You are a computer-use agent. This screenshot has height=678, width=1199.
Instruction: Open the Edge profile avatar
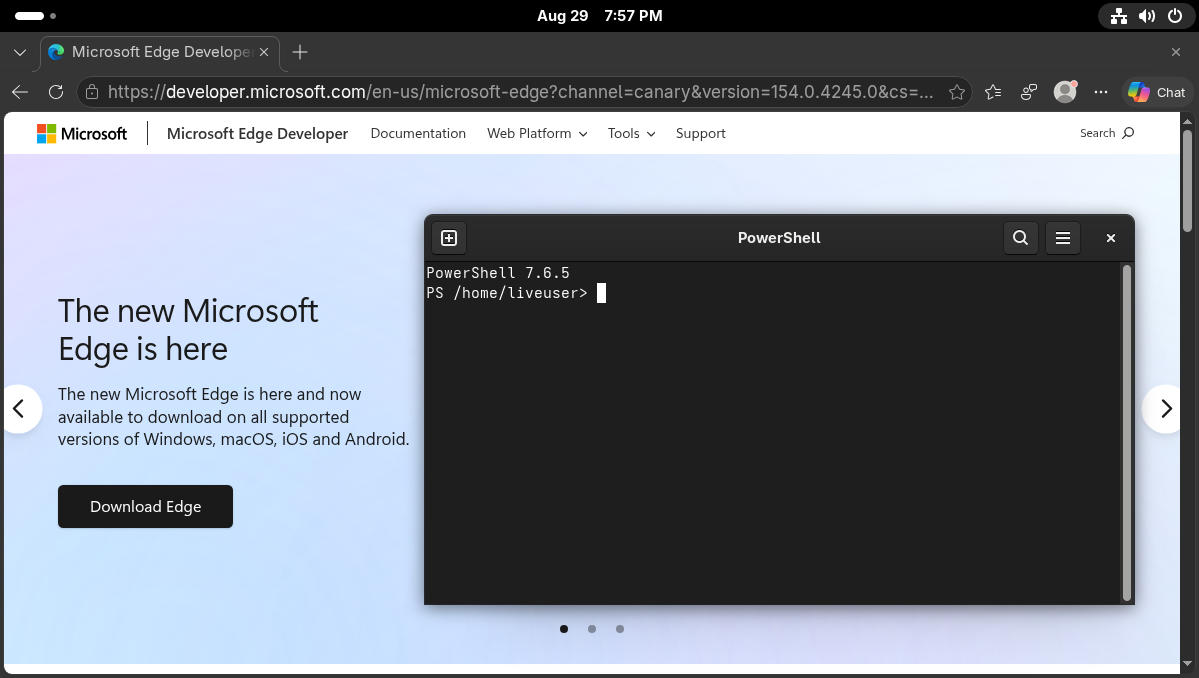click(1065, 92)
